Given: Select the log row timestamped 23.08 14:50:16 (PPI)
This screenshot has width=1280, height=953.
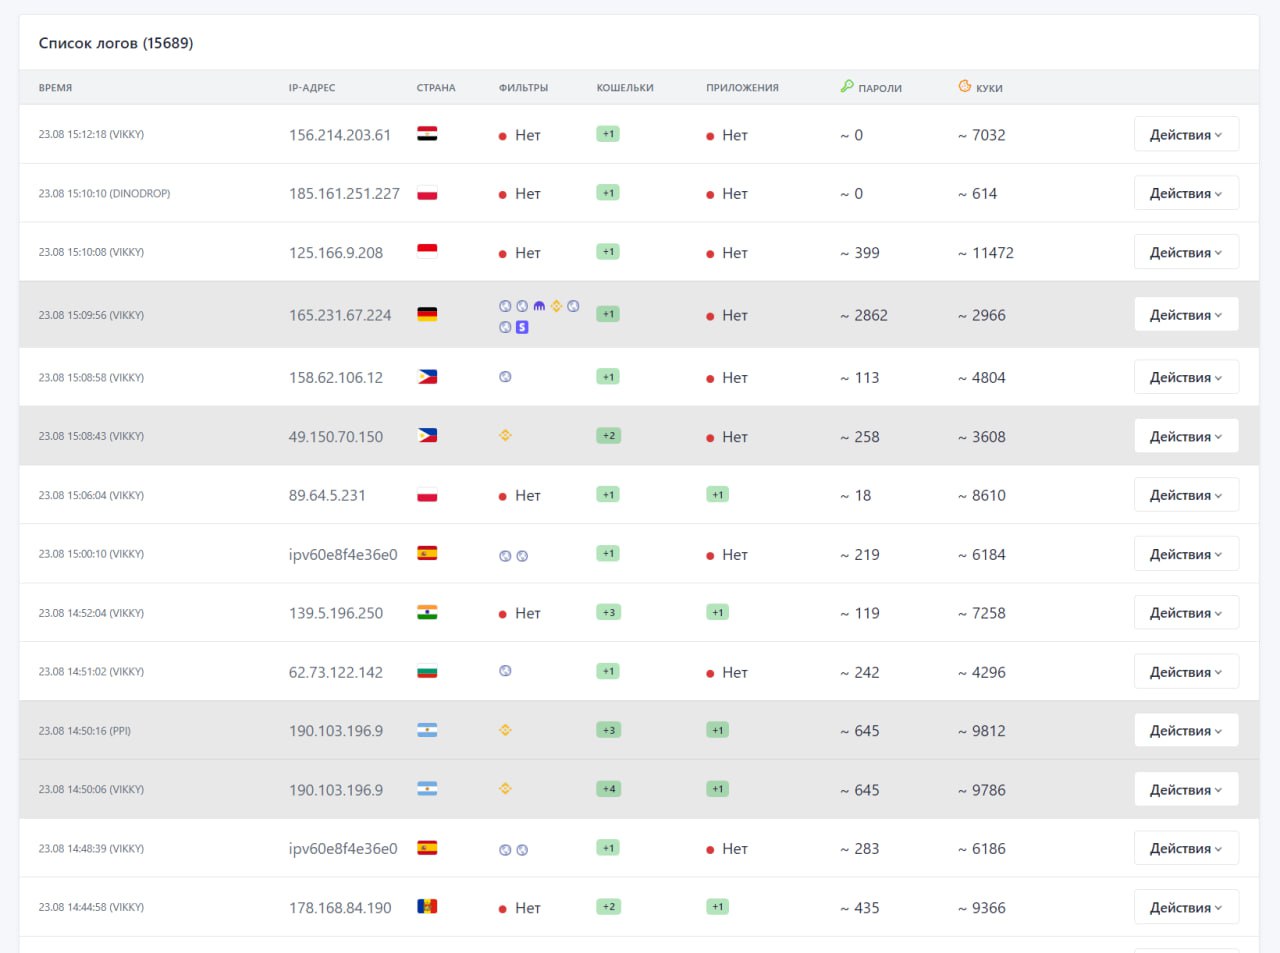Looking at the screenshot, I should point(85,731).
